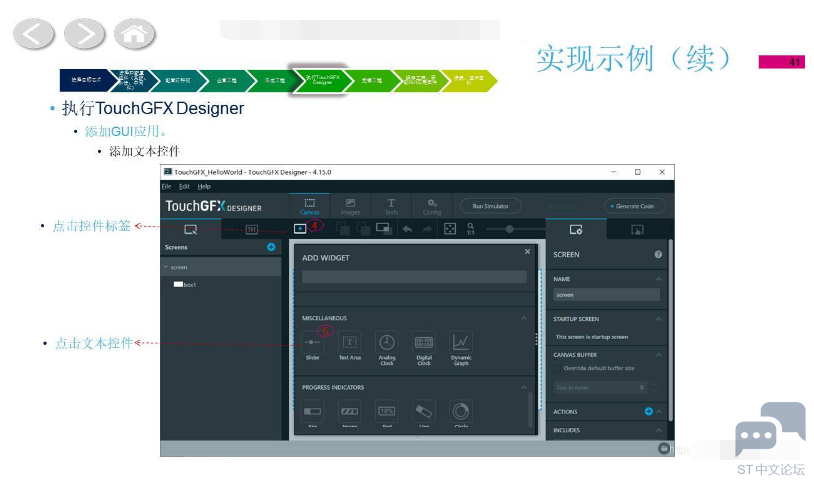Screen dimensions: 814x485
Task: Open the Screens list panel tab
Action: pyautogui.click(x=191, y=229)
